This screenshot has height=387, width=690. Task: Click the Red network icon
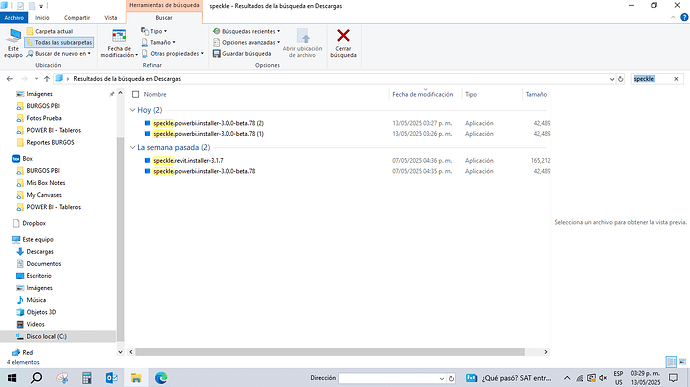coord(16,352)
